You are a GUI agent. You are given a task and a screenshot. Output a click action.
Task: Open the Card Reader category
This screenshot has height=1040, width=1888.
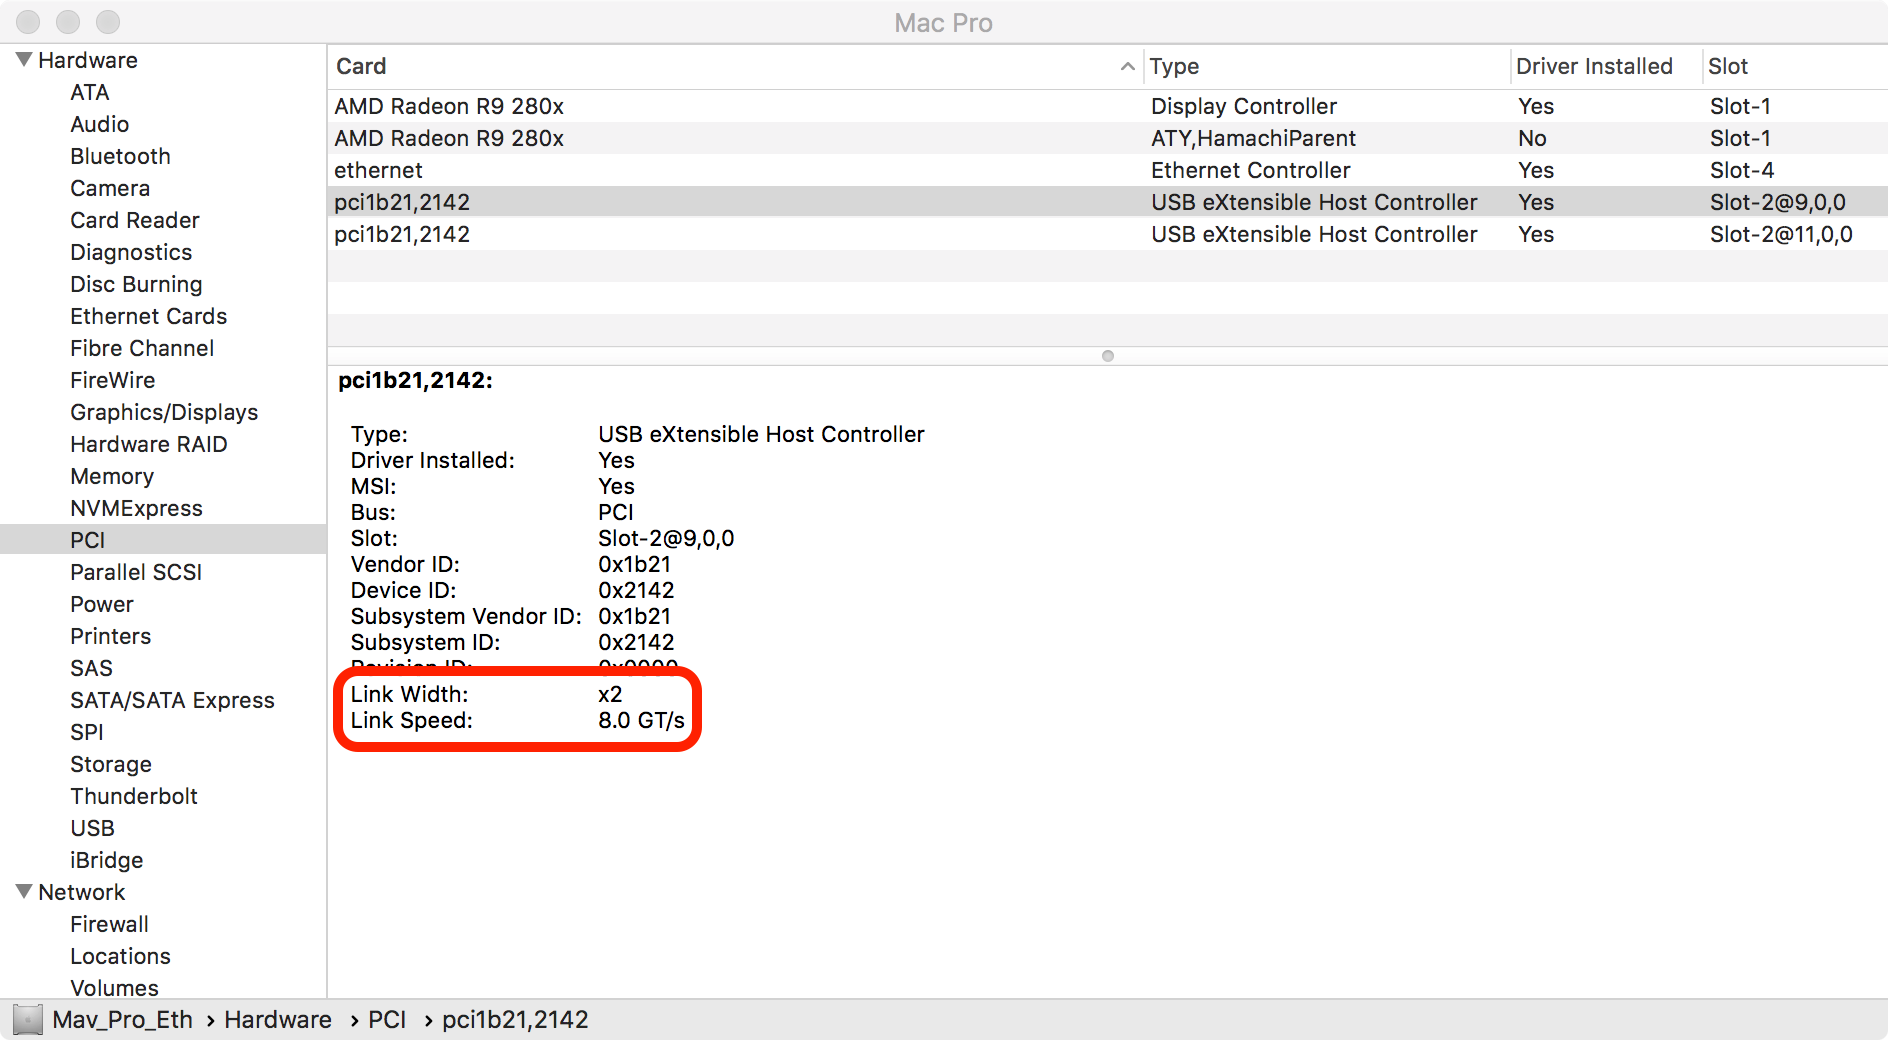(135, 220)
